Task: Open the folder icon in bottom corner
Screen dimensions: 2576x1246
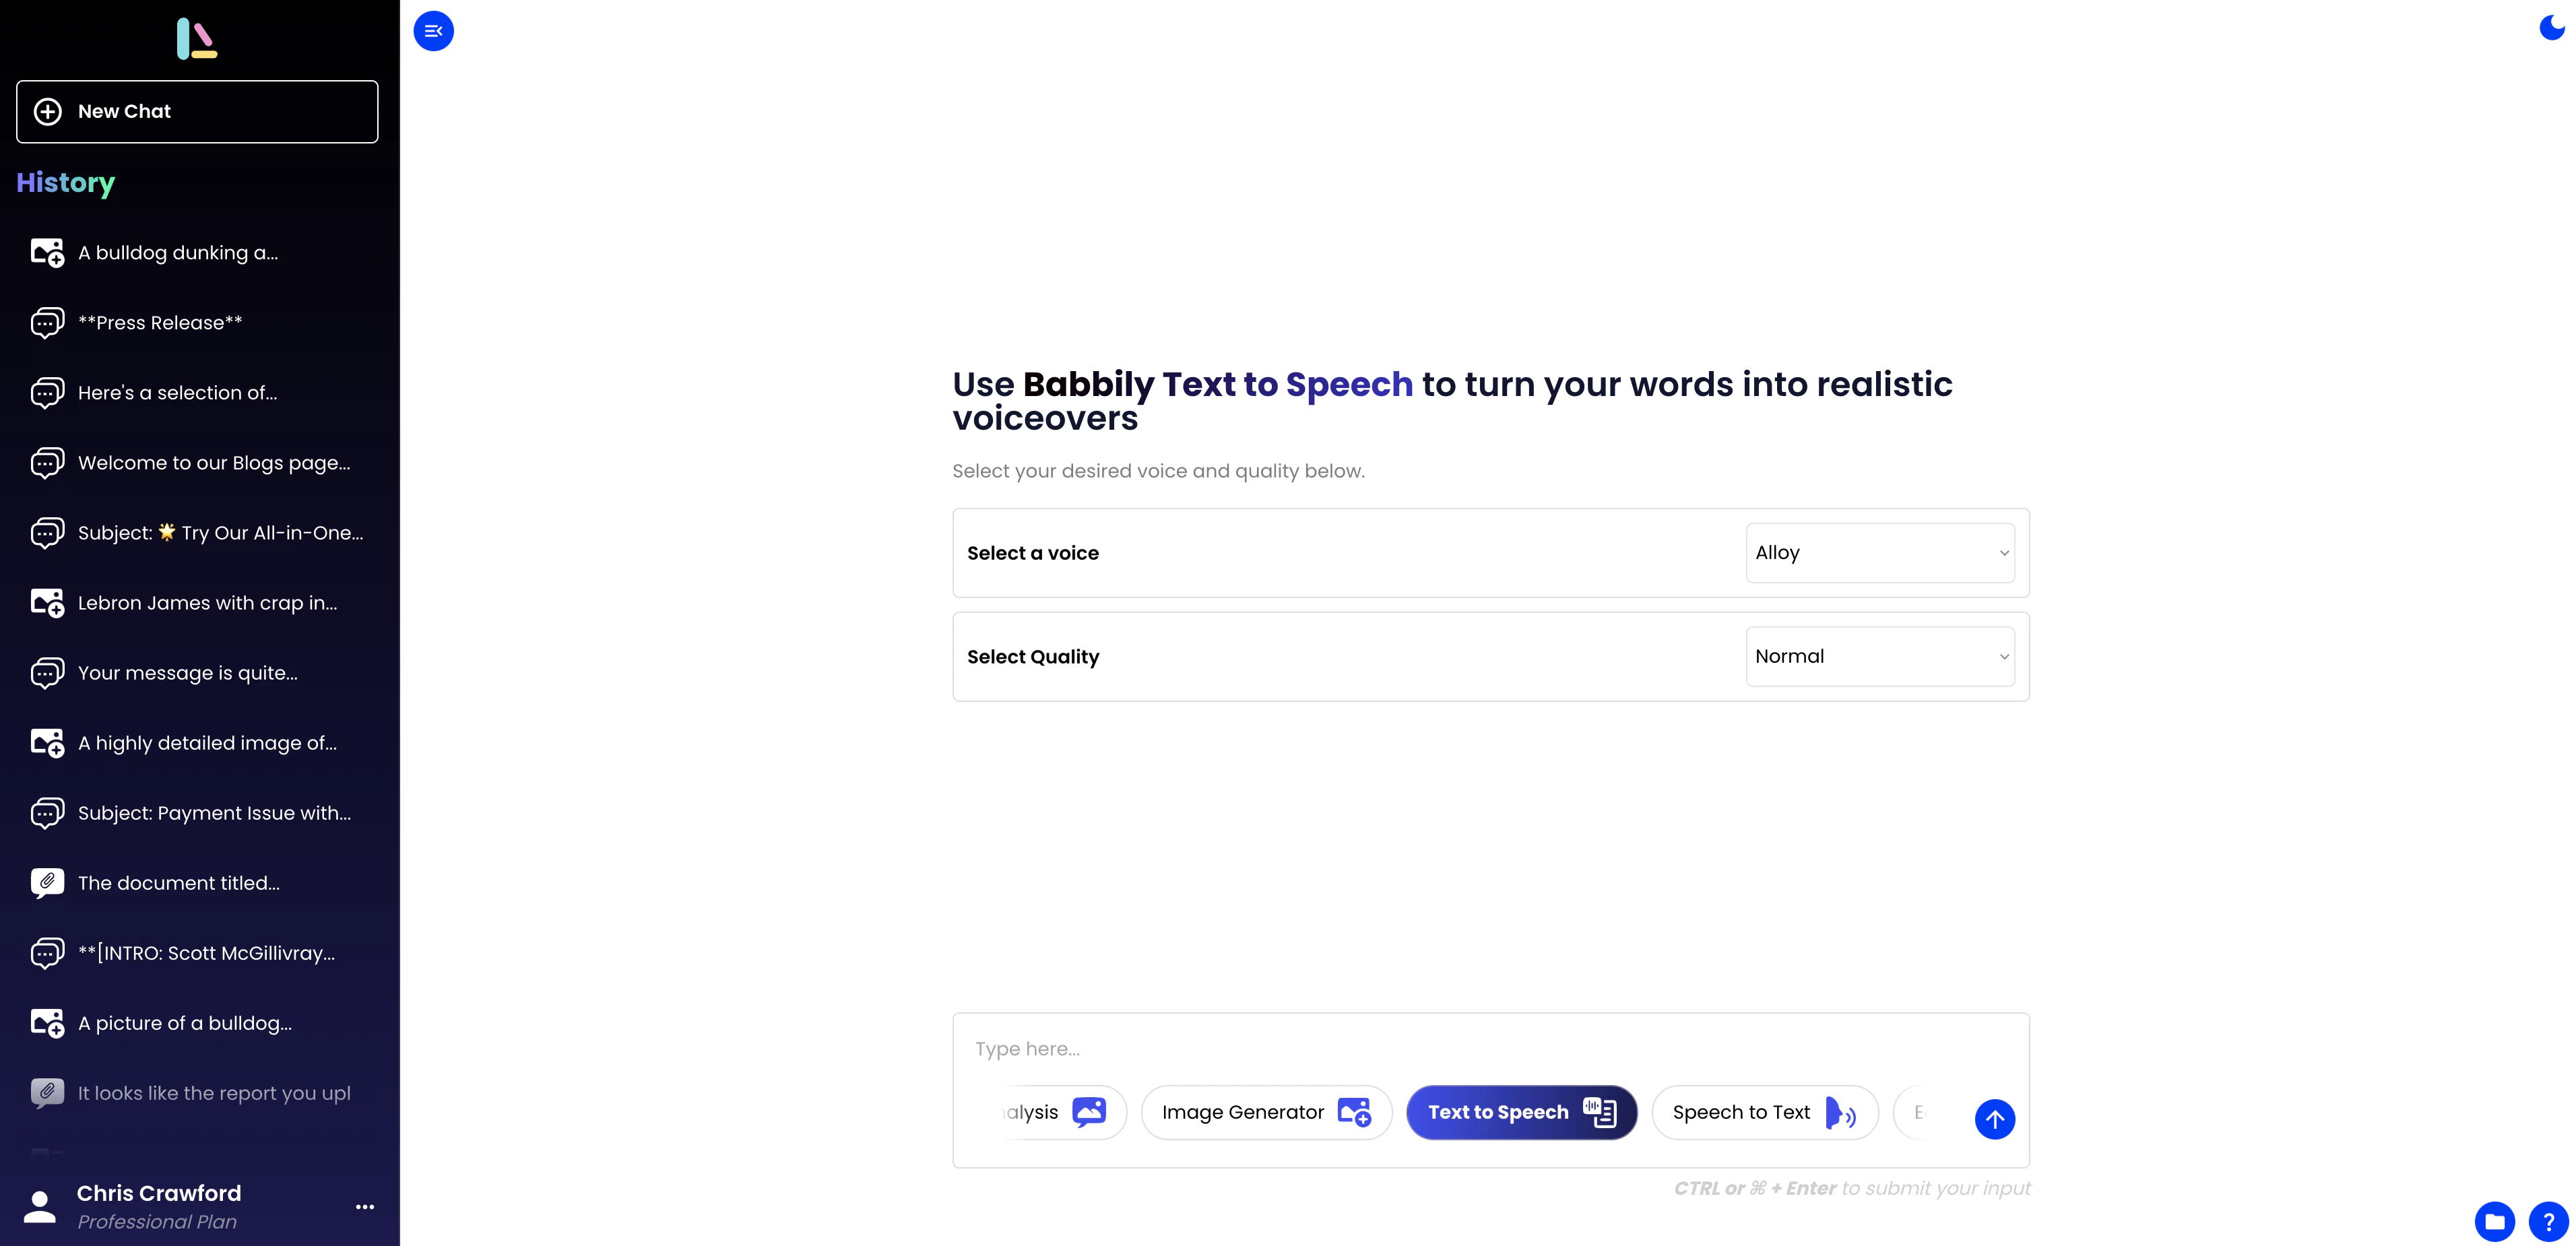Action: tap(2494, 1221)
